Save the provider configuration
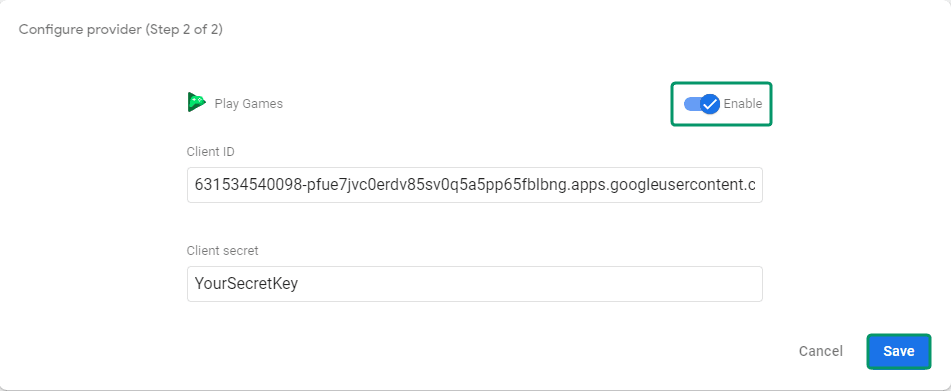951x391 pixels. coord(898,352)
